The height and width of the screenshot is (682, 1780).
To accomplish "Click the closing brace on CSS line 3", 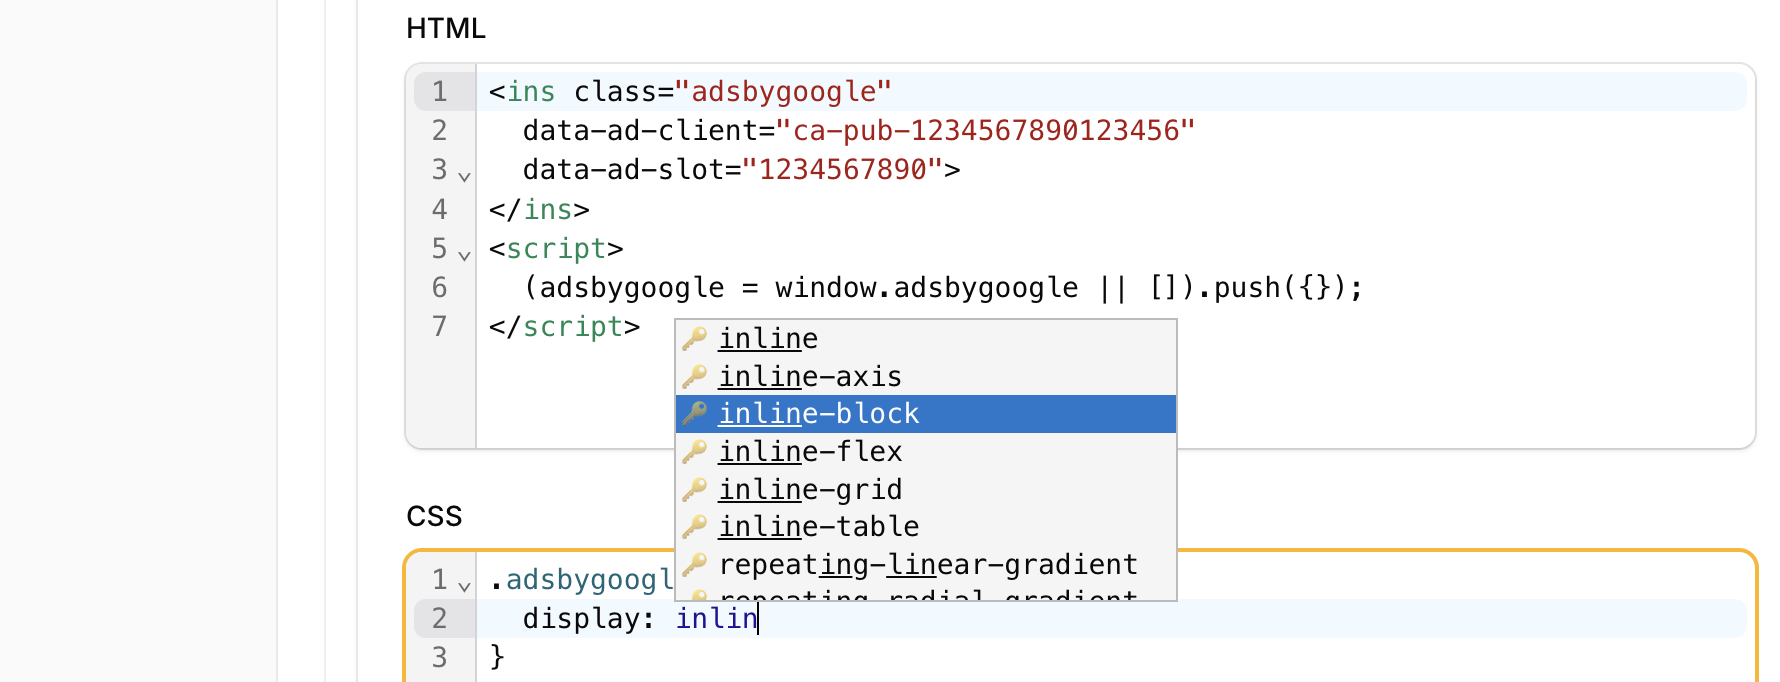I will click(497, 657).
